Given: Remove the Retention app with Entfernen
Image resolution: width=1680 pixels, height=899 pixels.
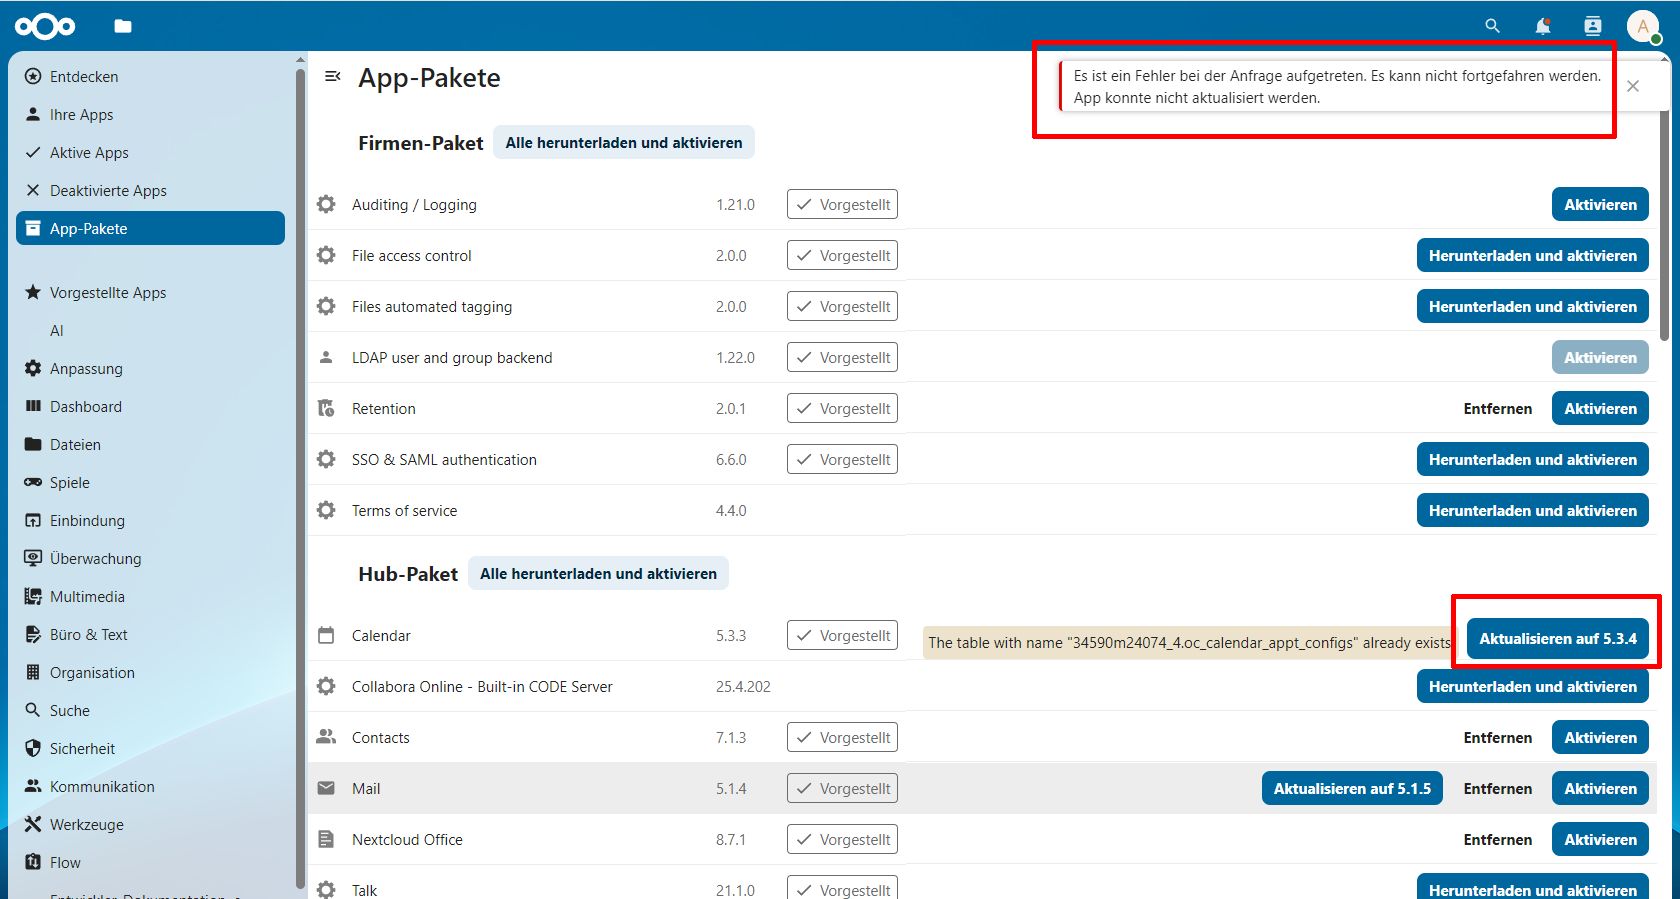Looking at the screenshot, I should pos(1497,408).
